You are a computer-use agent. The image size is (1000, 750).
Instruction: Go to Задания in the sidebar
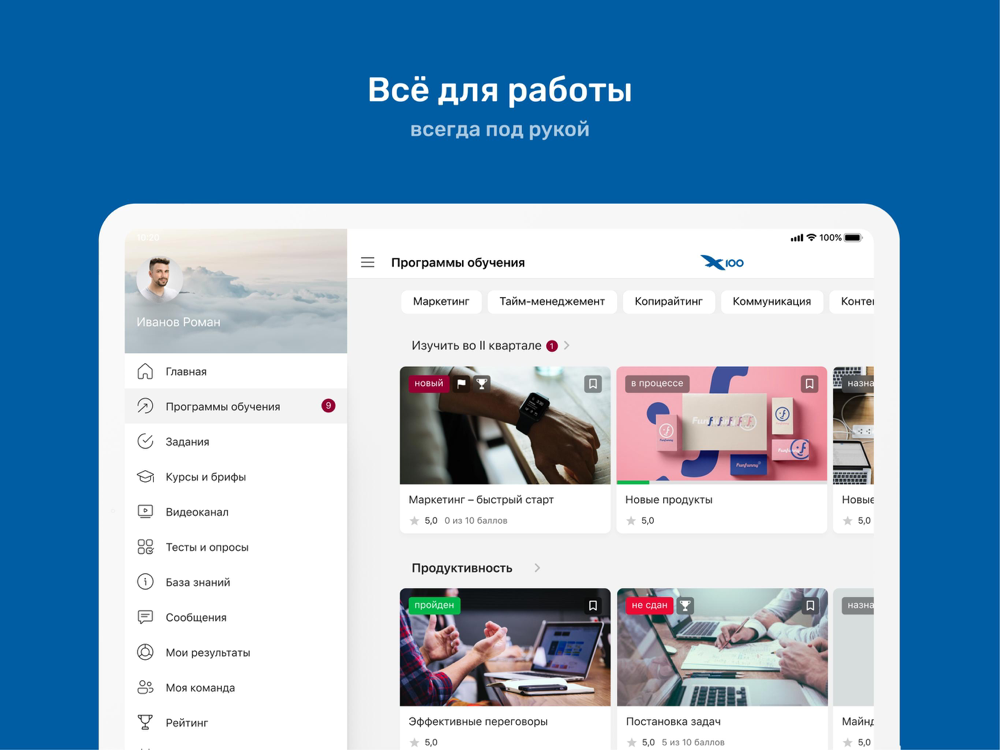236,441
